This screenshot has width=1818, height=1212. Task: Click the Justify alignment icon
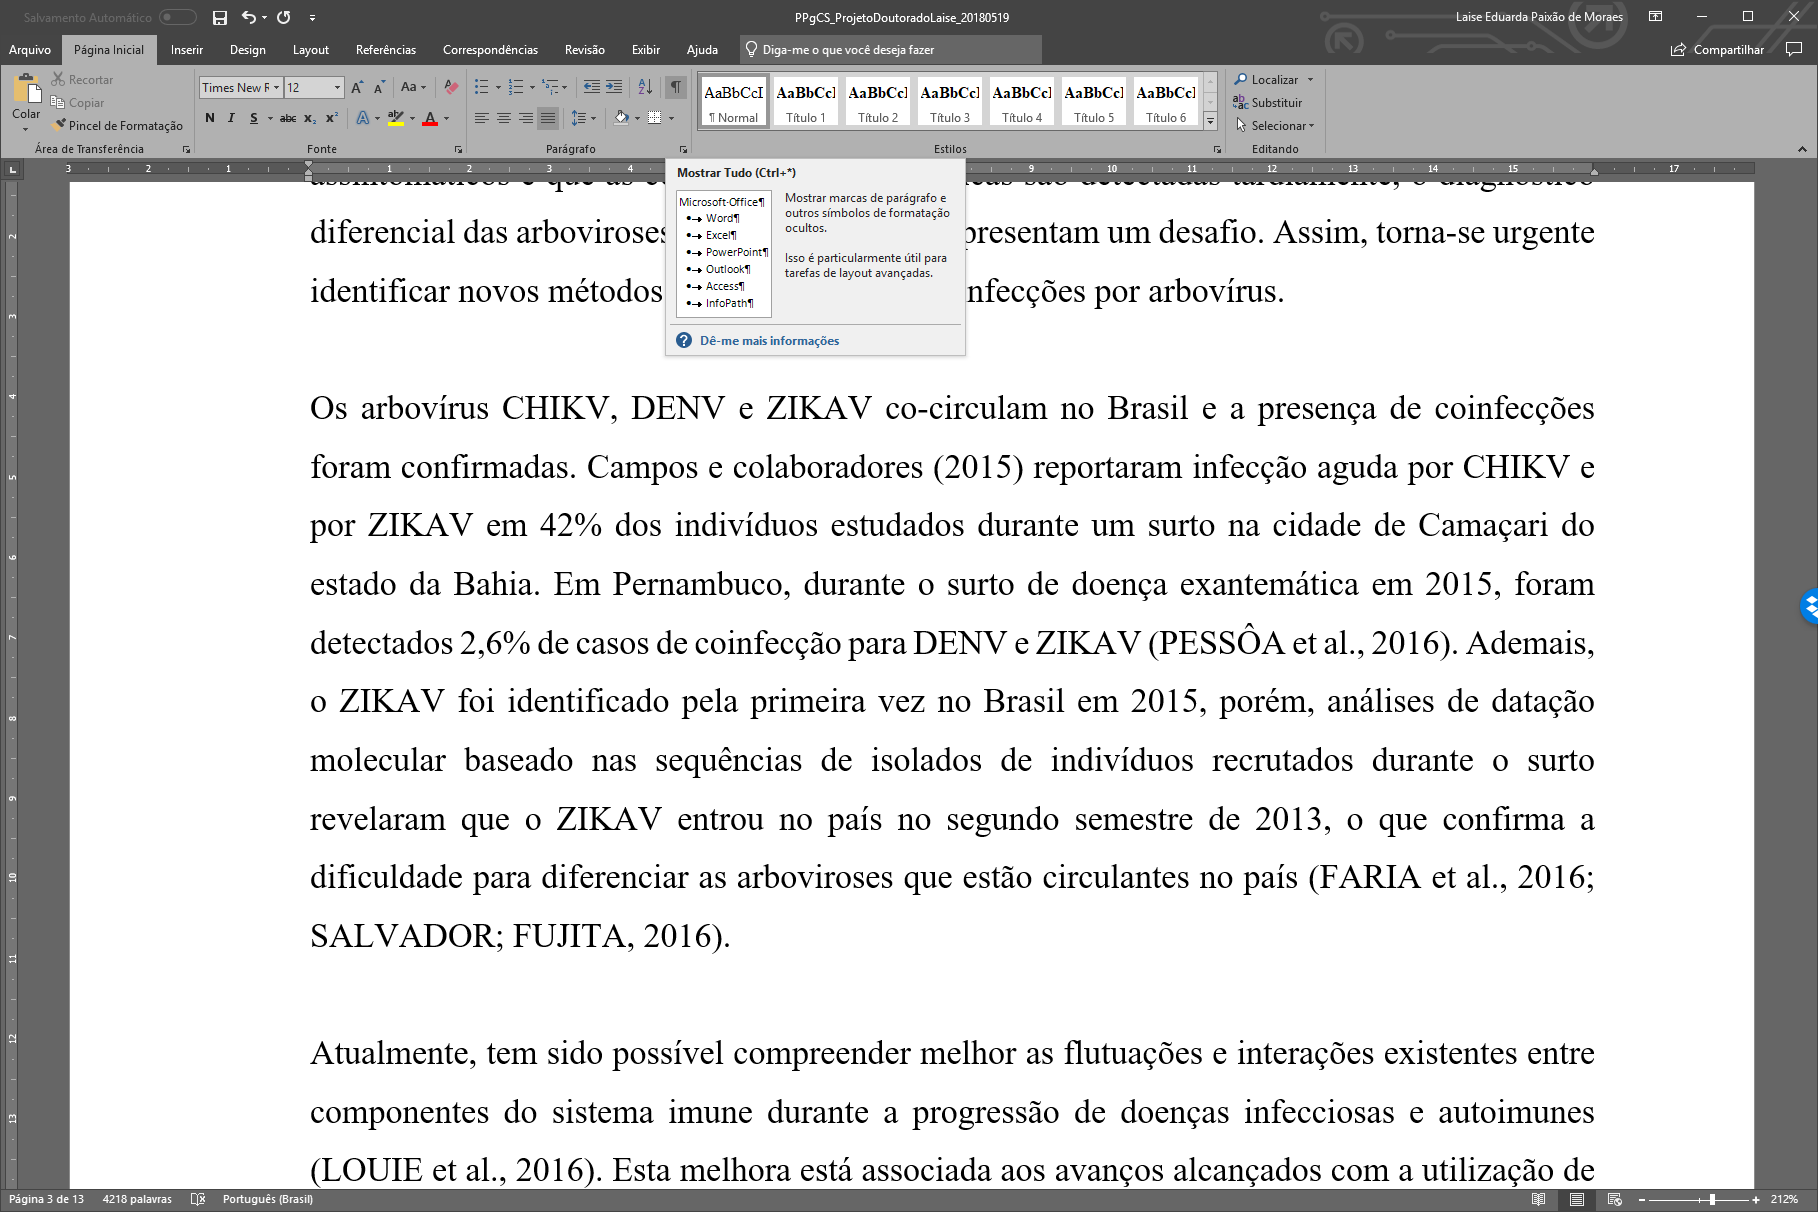click(548, 118)
